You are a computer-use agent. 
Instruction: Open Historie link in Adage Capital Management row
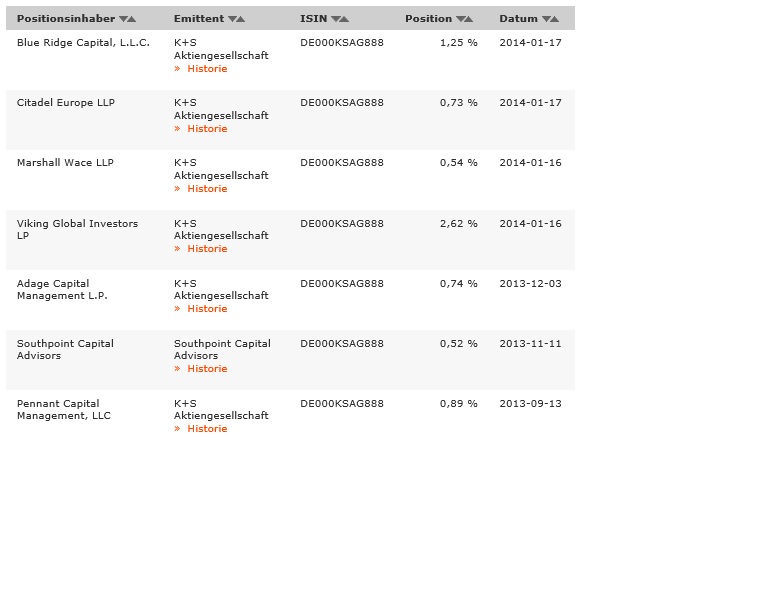tap(207, 308)
